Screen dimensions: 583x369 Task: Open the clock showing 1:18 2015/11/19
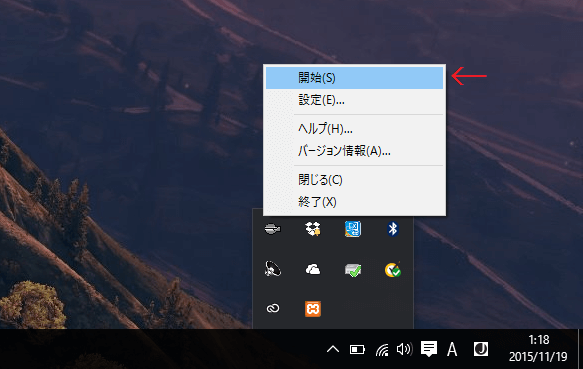[538, 349]
